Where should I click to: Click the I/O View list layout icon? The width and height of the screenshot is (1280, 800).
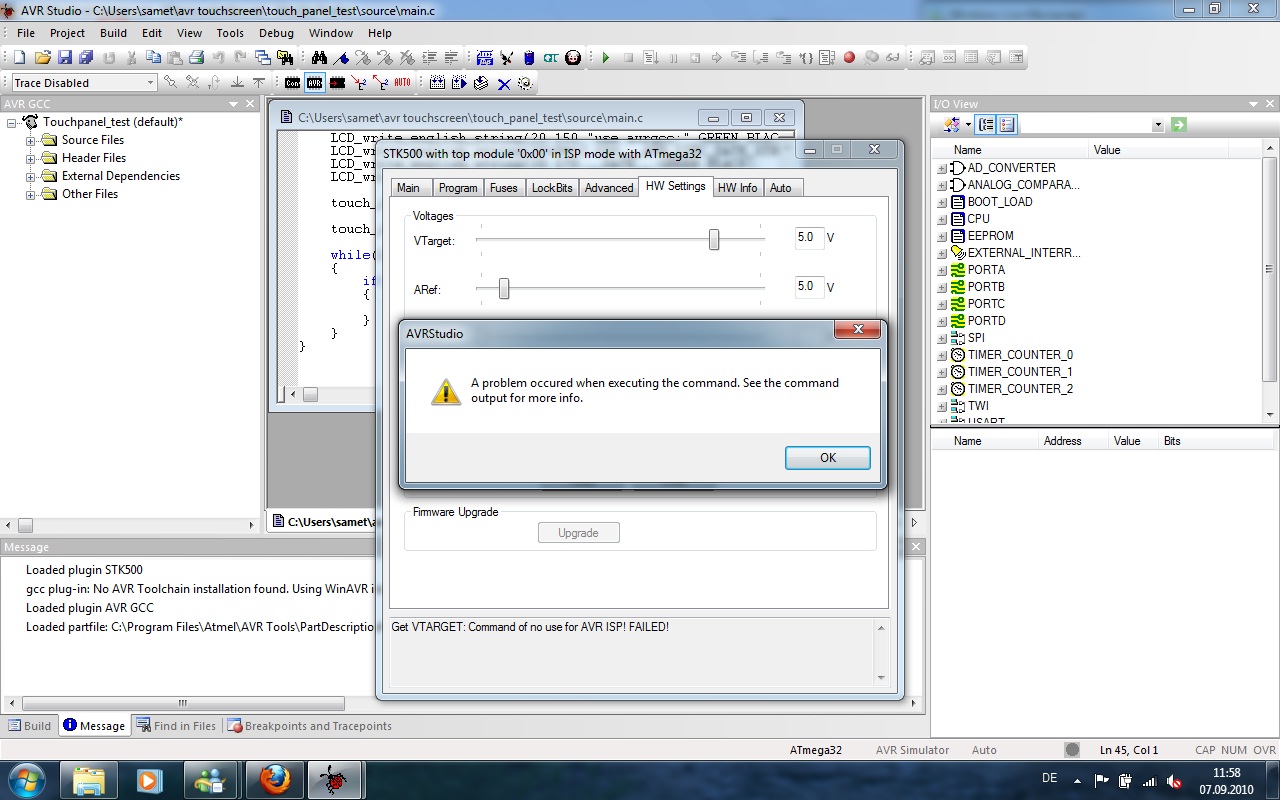click(x=1007, y=124)
